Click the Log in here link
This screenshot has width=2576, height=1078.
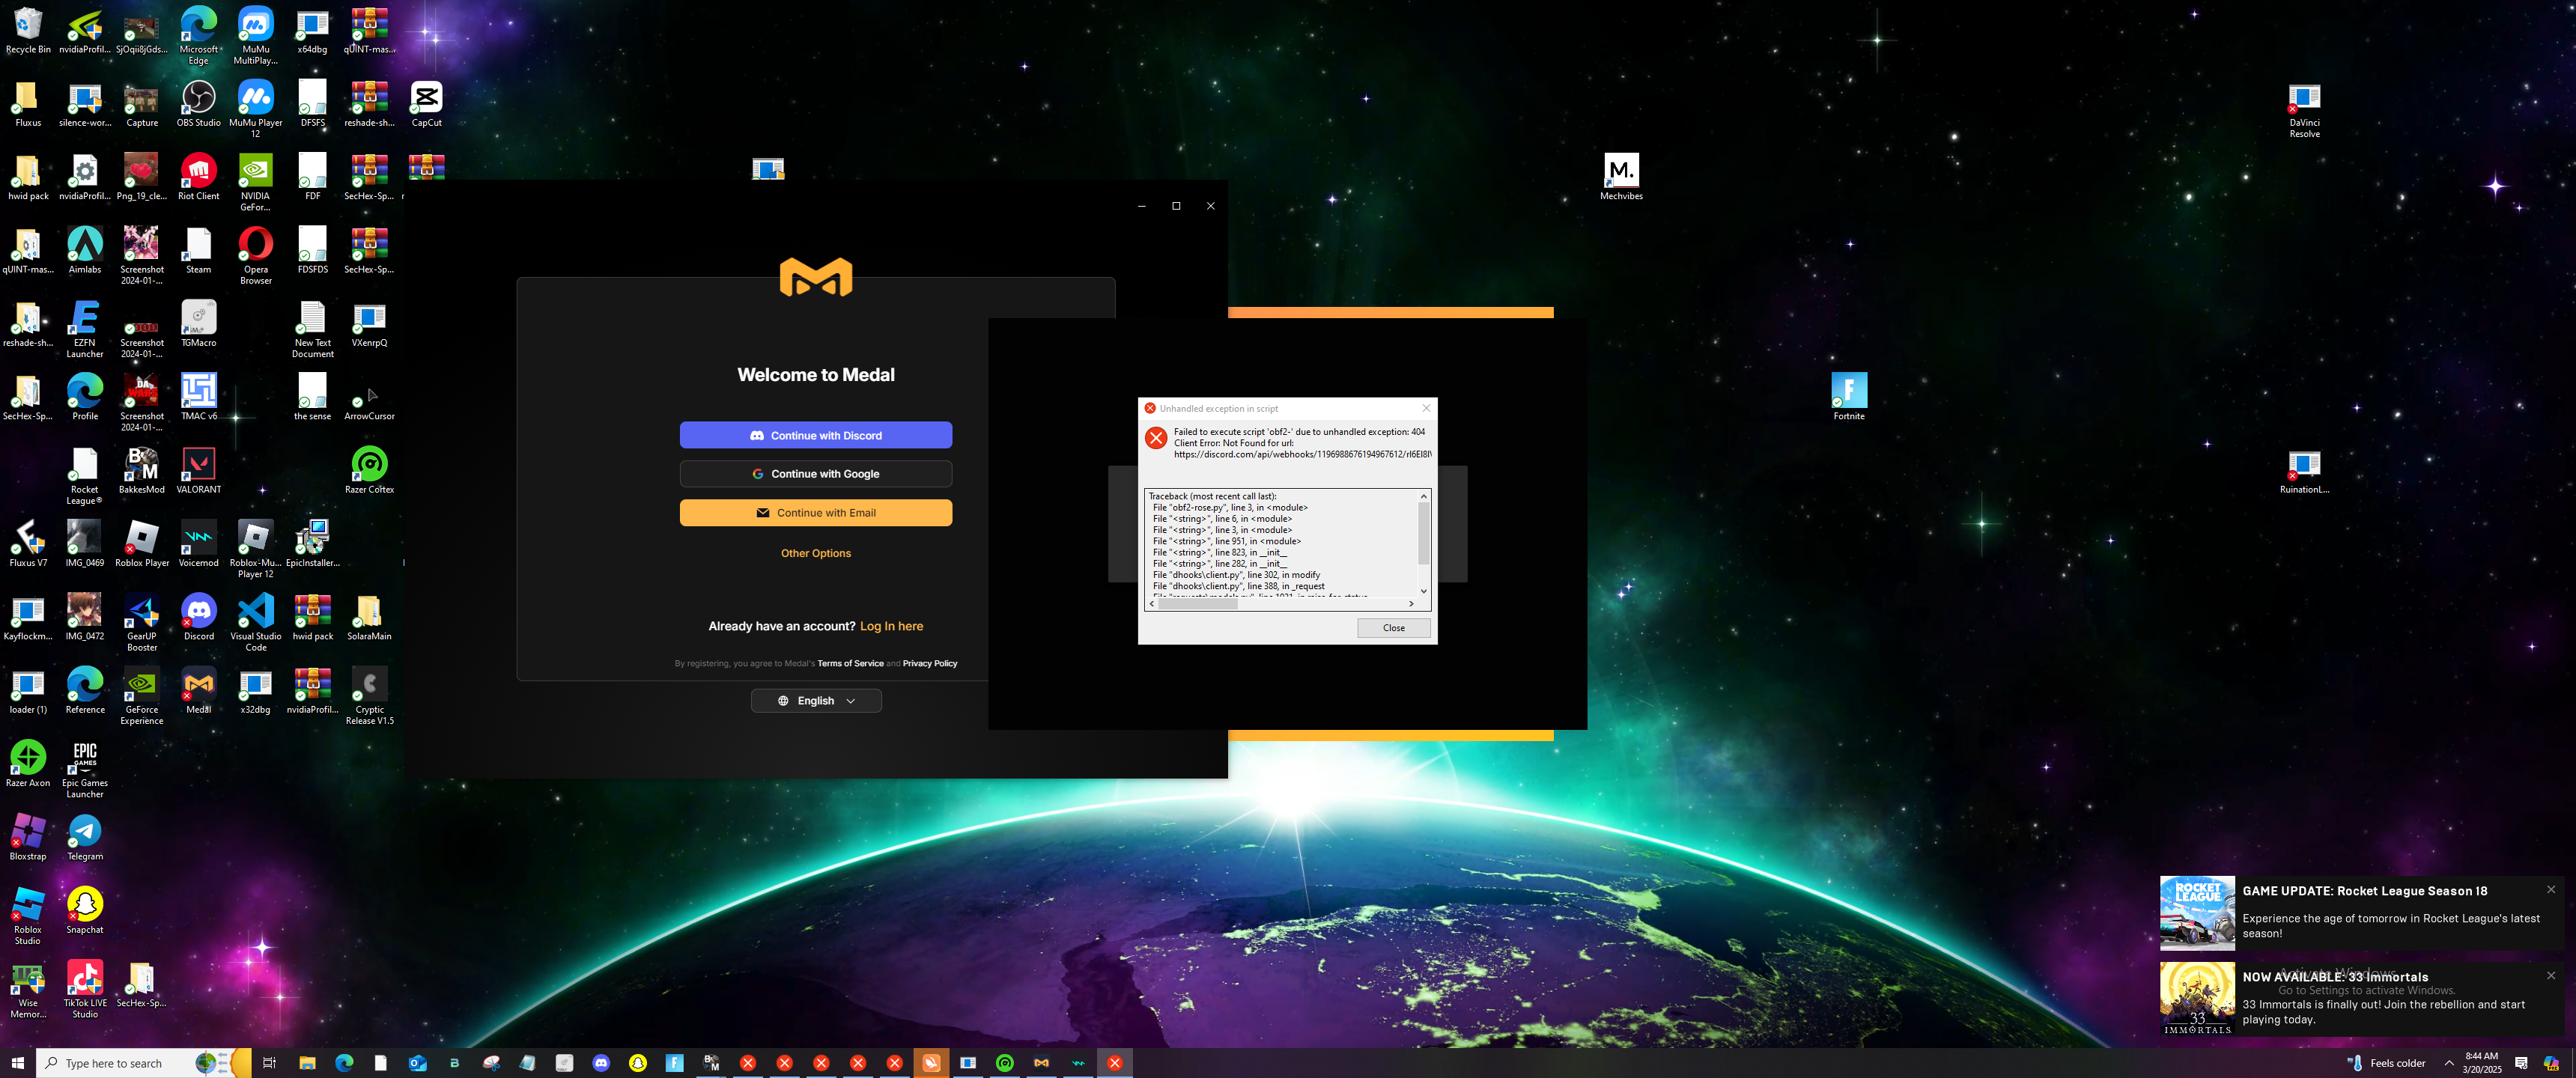point(891,626)
